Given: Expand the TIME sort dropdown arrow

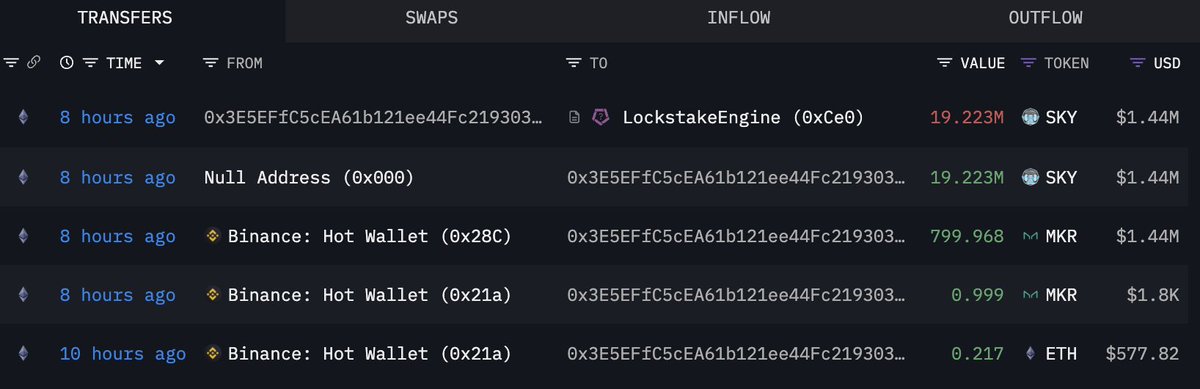Looking at the screenshot, I should [x=159, y=63].
